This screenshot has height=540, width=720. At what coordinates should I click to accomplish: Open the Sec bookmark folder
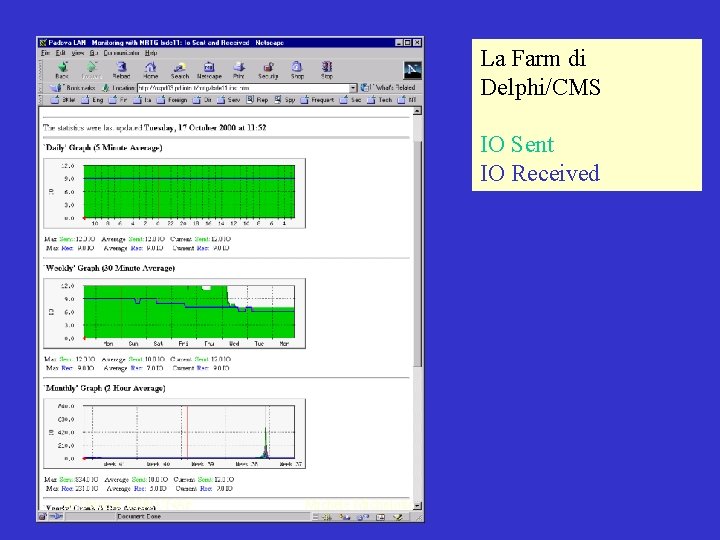click(350, 100)
